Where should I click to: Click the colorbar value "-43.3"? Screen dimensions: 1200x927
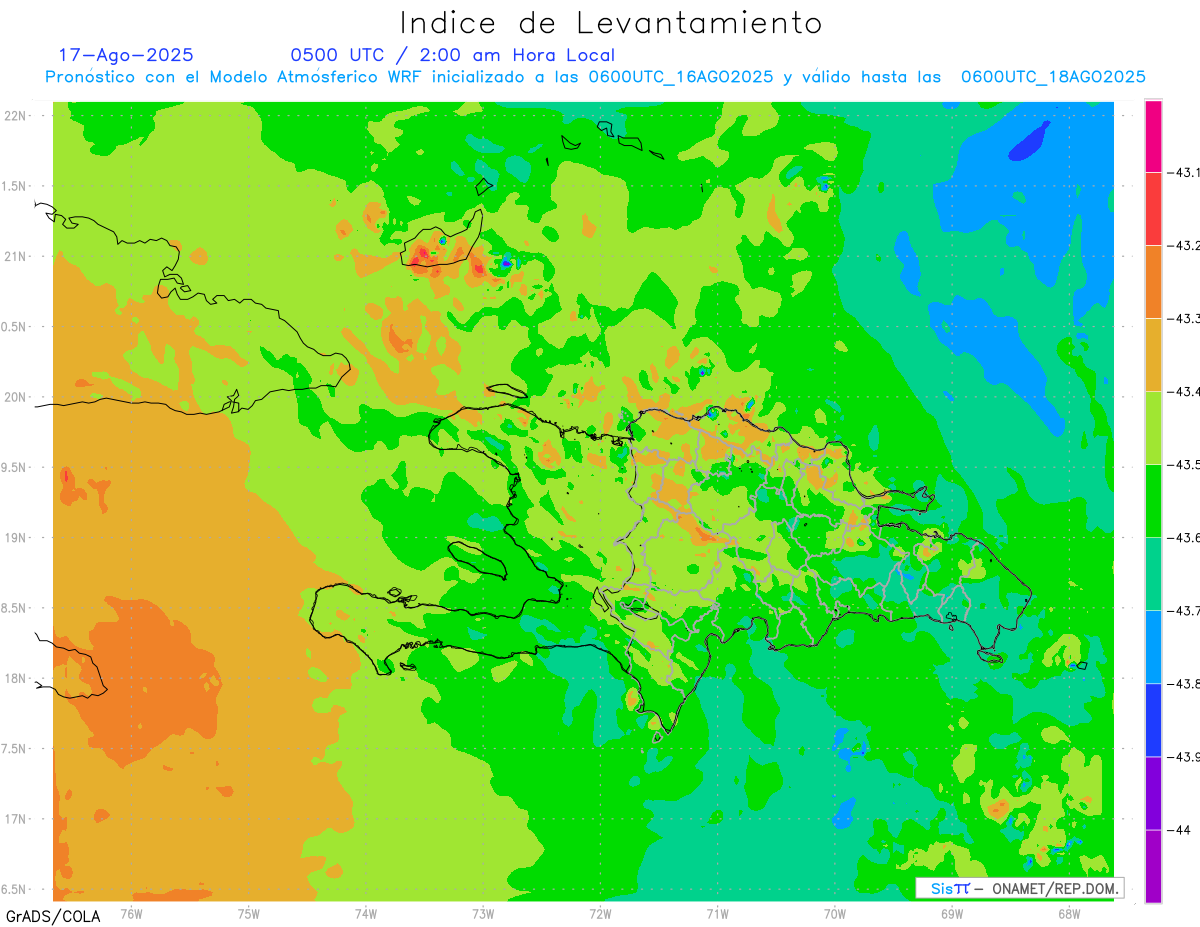[x=1184, y=319]
